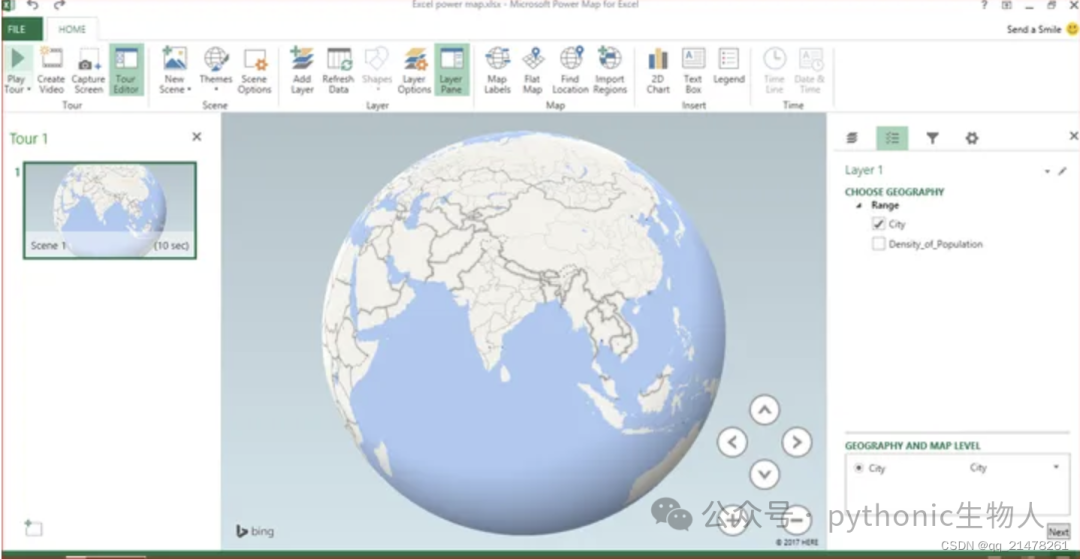Open Play Tour dropdown arrow
The width and height of the screenshot is (1080, 559).
click(28, 90)
